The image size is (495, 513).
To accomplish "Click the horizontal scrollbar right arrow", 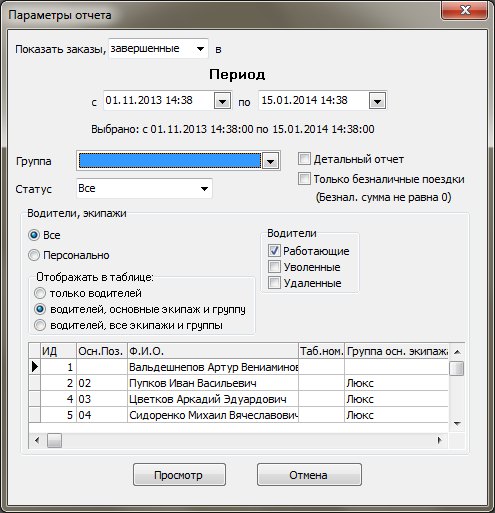I will tap(440, 441).
